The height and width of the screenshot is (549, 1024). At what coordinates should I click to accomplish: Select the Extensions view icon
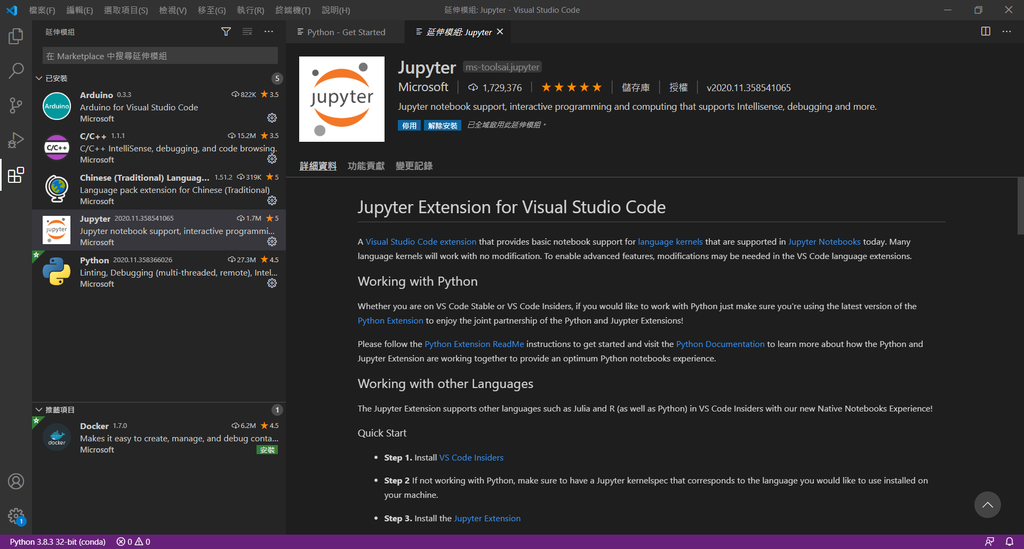16,175
